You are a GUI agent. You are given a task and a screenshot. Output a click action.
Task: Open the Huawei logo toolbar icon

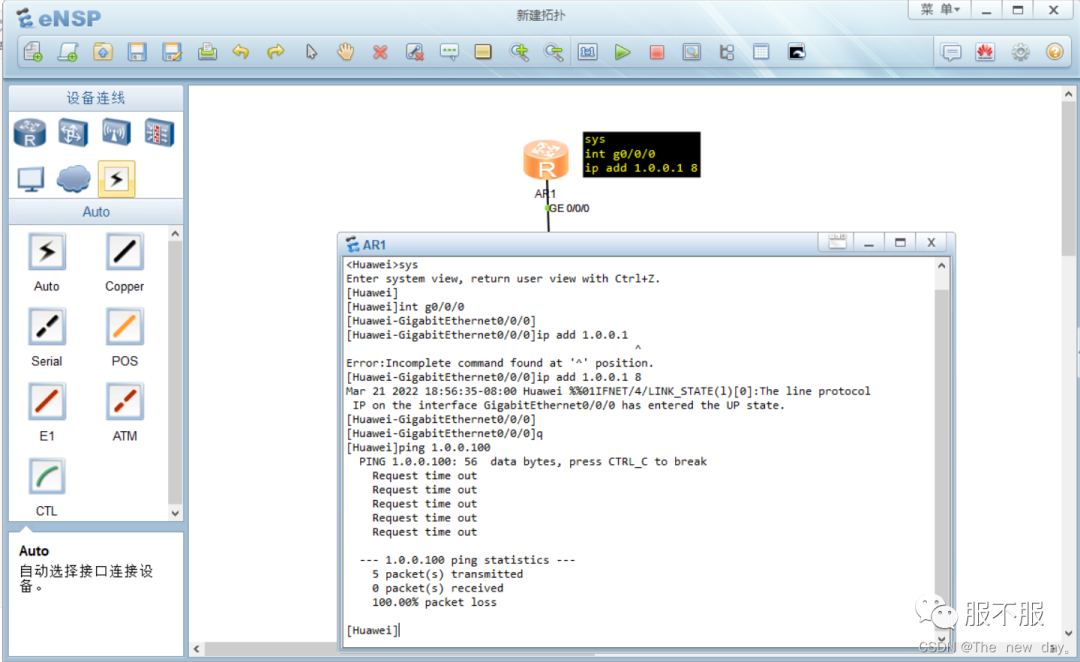click(985, 52)
